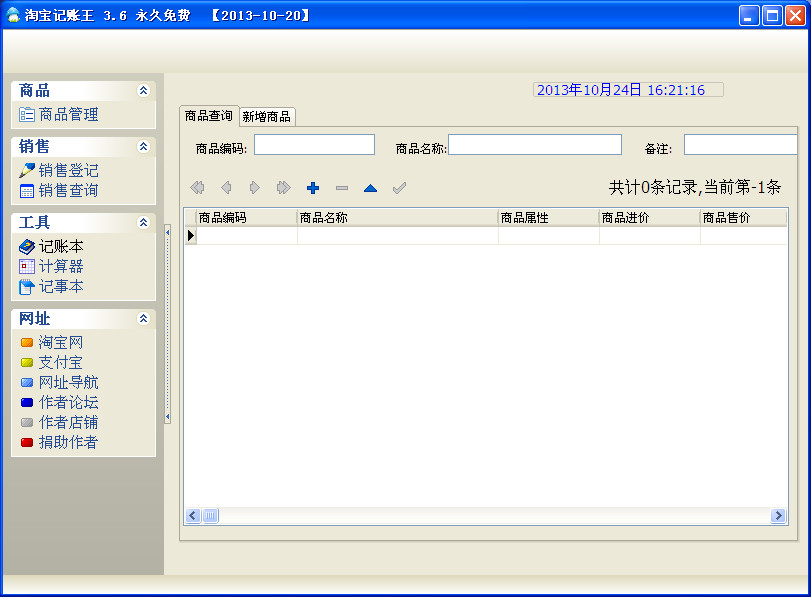
Task: Click the calculator icon beside 计算器
Action: [26, 266]
